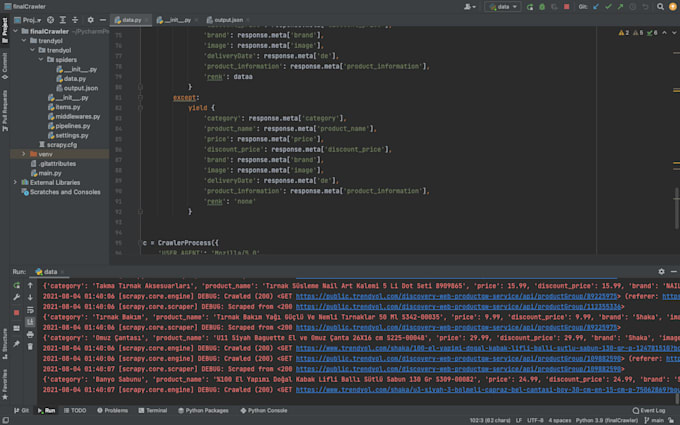Viewport: 680px width, 425px height.
Task: Commit changes with the green Git checkmark
Action: click(608, 7)
